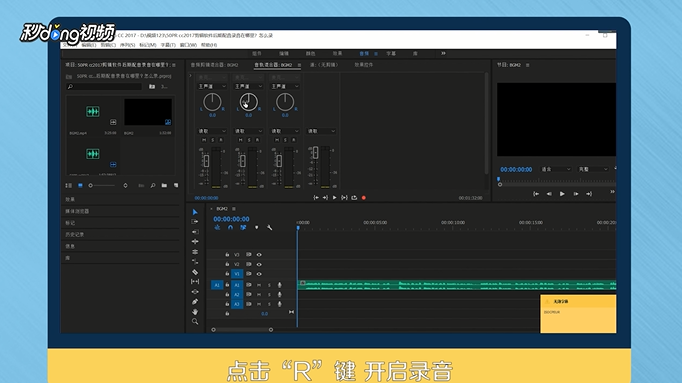This screenshot has width=682, height=383.
Task: Select the Selection arrow tool
Action: [x=195, y=212]
